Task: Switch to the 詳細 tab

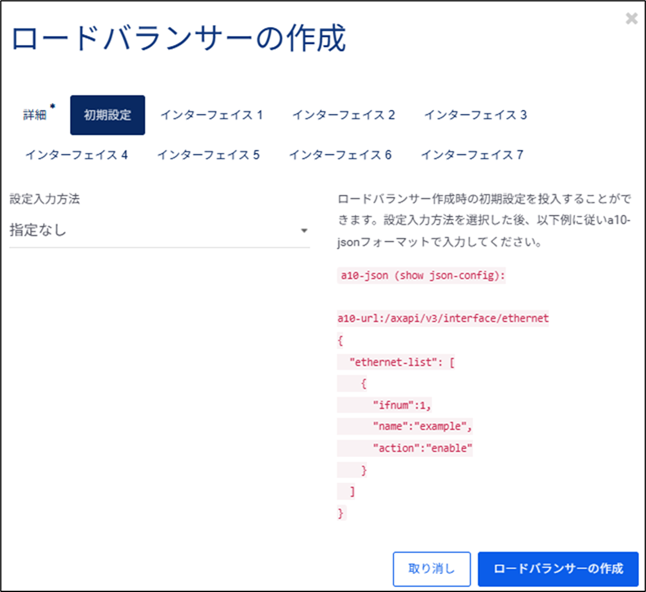Action: (36, 115)
